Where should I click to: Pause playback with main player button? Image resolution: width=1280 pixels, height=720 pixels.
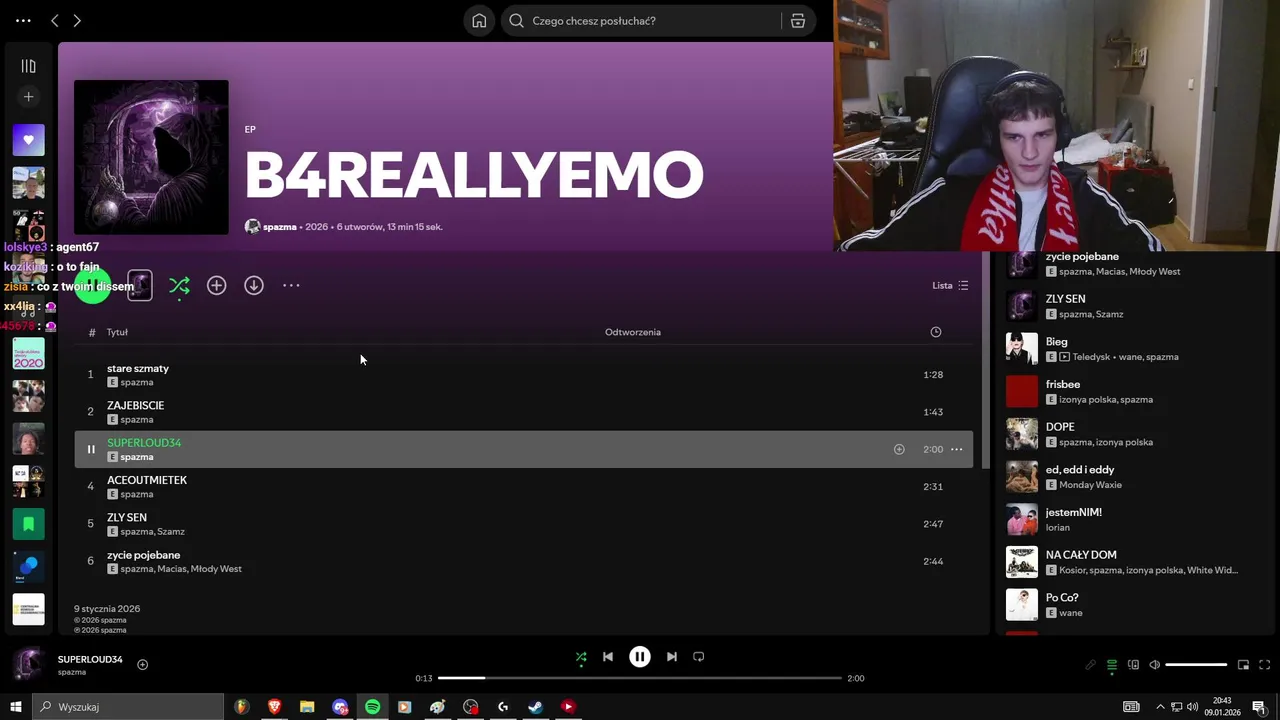(x=640, y=657)
